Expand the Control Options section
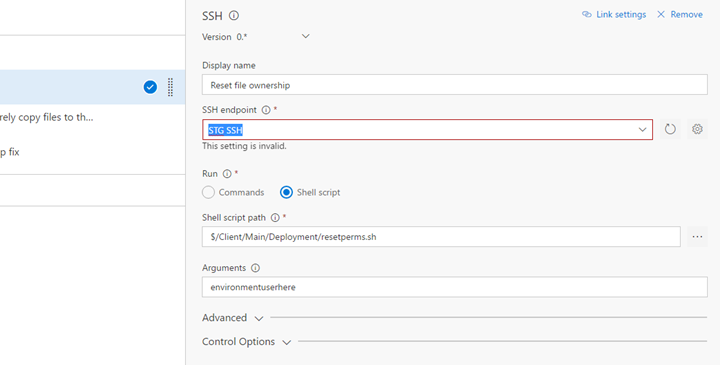The width and height of the screenshot is (720, 365). 247,342
